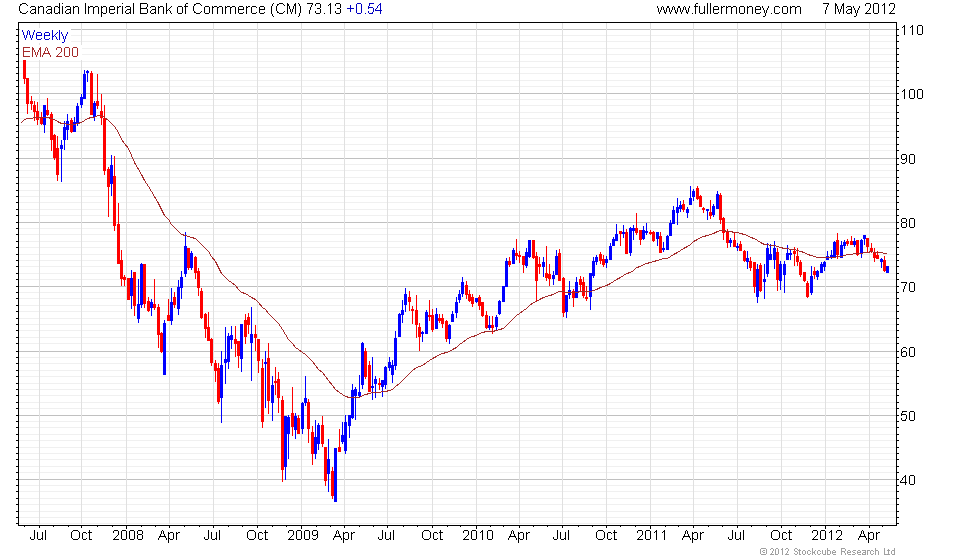Screen dimensions: 980x560
Task: Click the price change value '+0.54'
Action: pyautogui.click(x=364, y=9)
